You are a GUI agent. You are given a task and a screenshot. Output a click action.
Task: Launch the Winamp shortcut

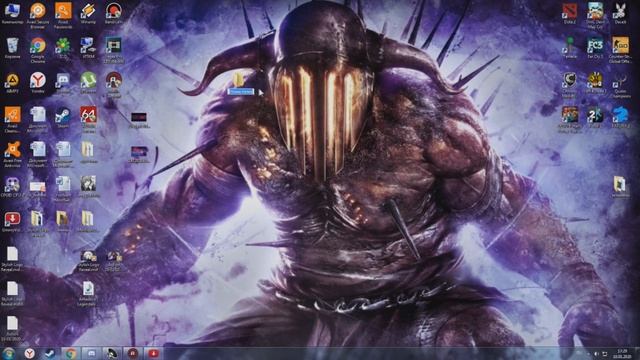coord(88,13)
